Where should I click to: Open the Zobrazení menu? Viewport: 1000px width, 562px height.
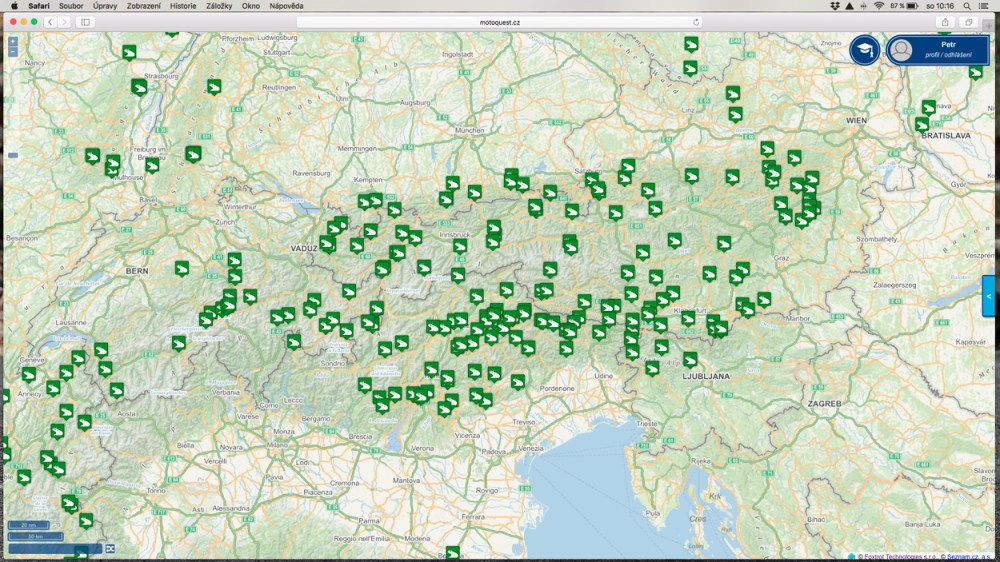(144, 6)
